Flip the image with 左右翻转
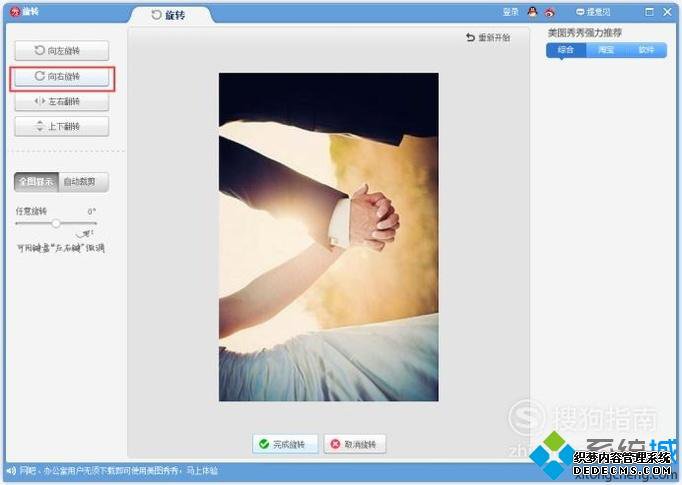The height and width of the screenshot is (485, 682). pyautogui.click(x=61, y=101)
